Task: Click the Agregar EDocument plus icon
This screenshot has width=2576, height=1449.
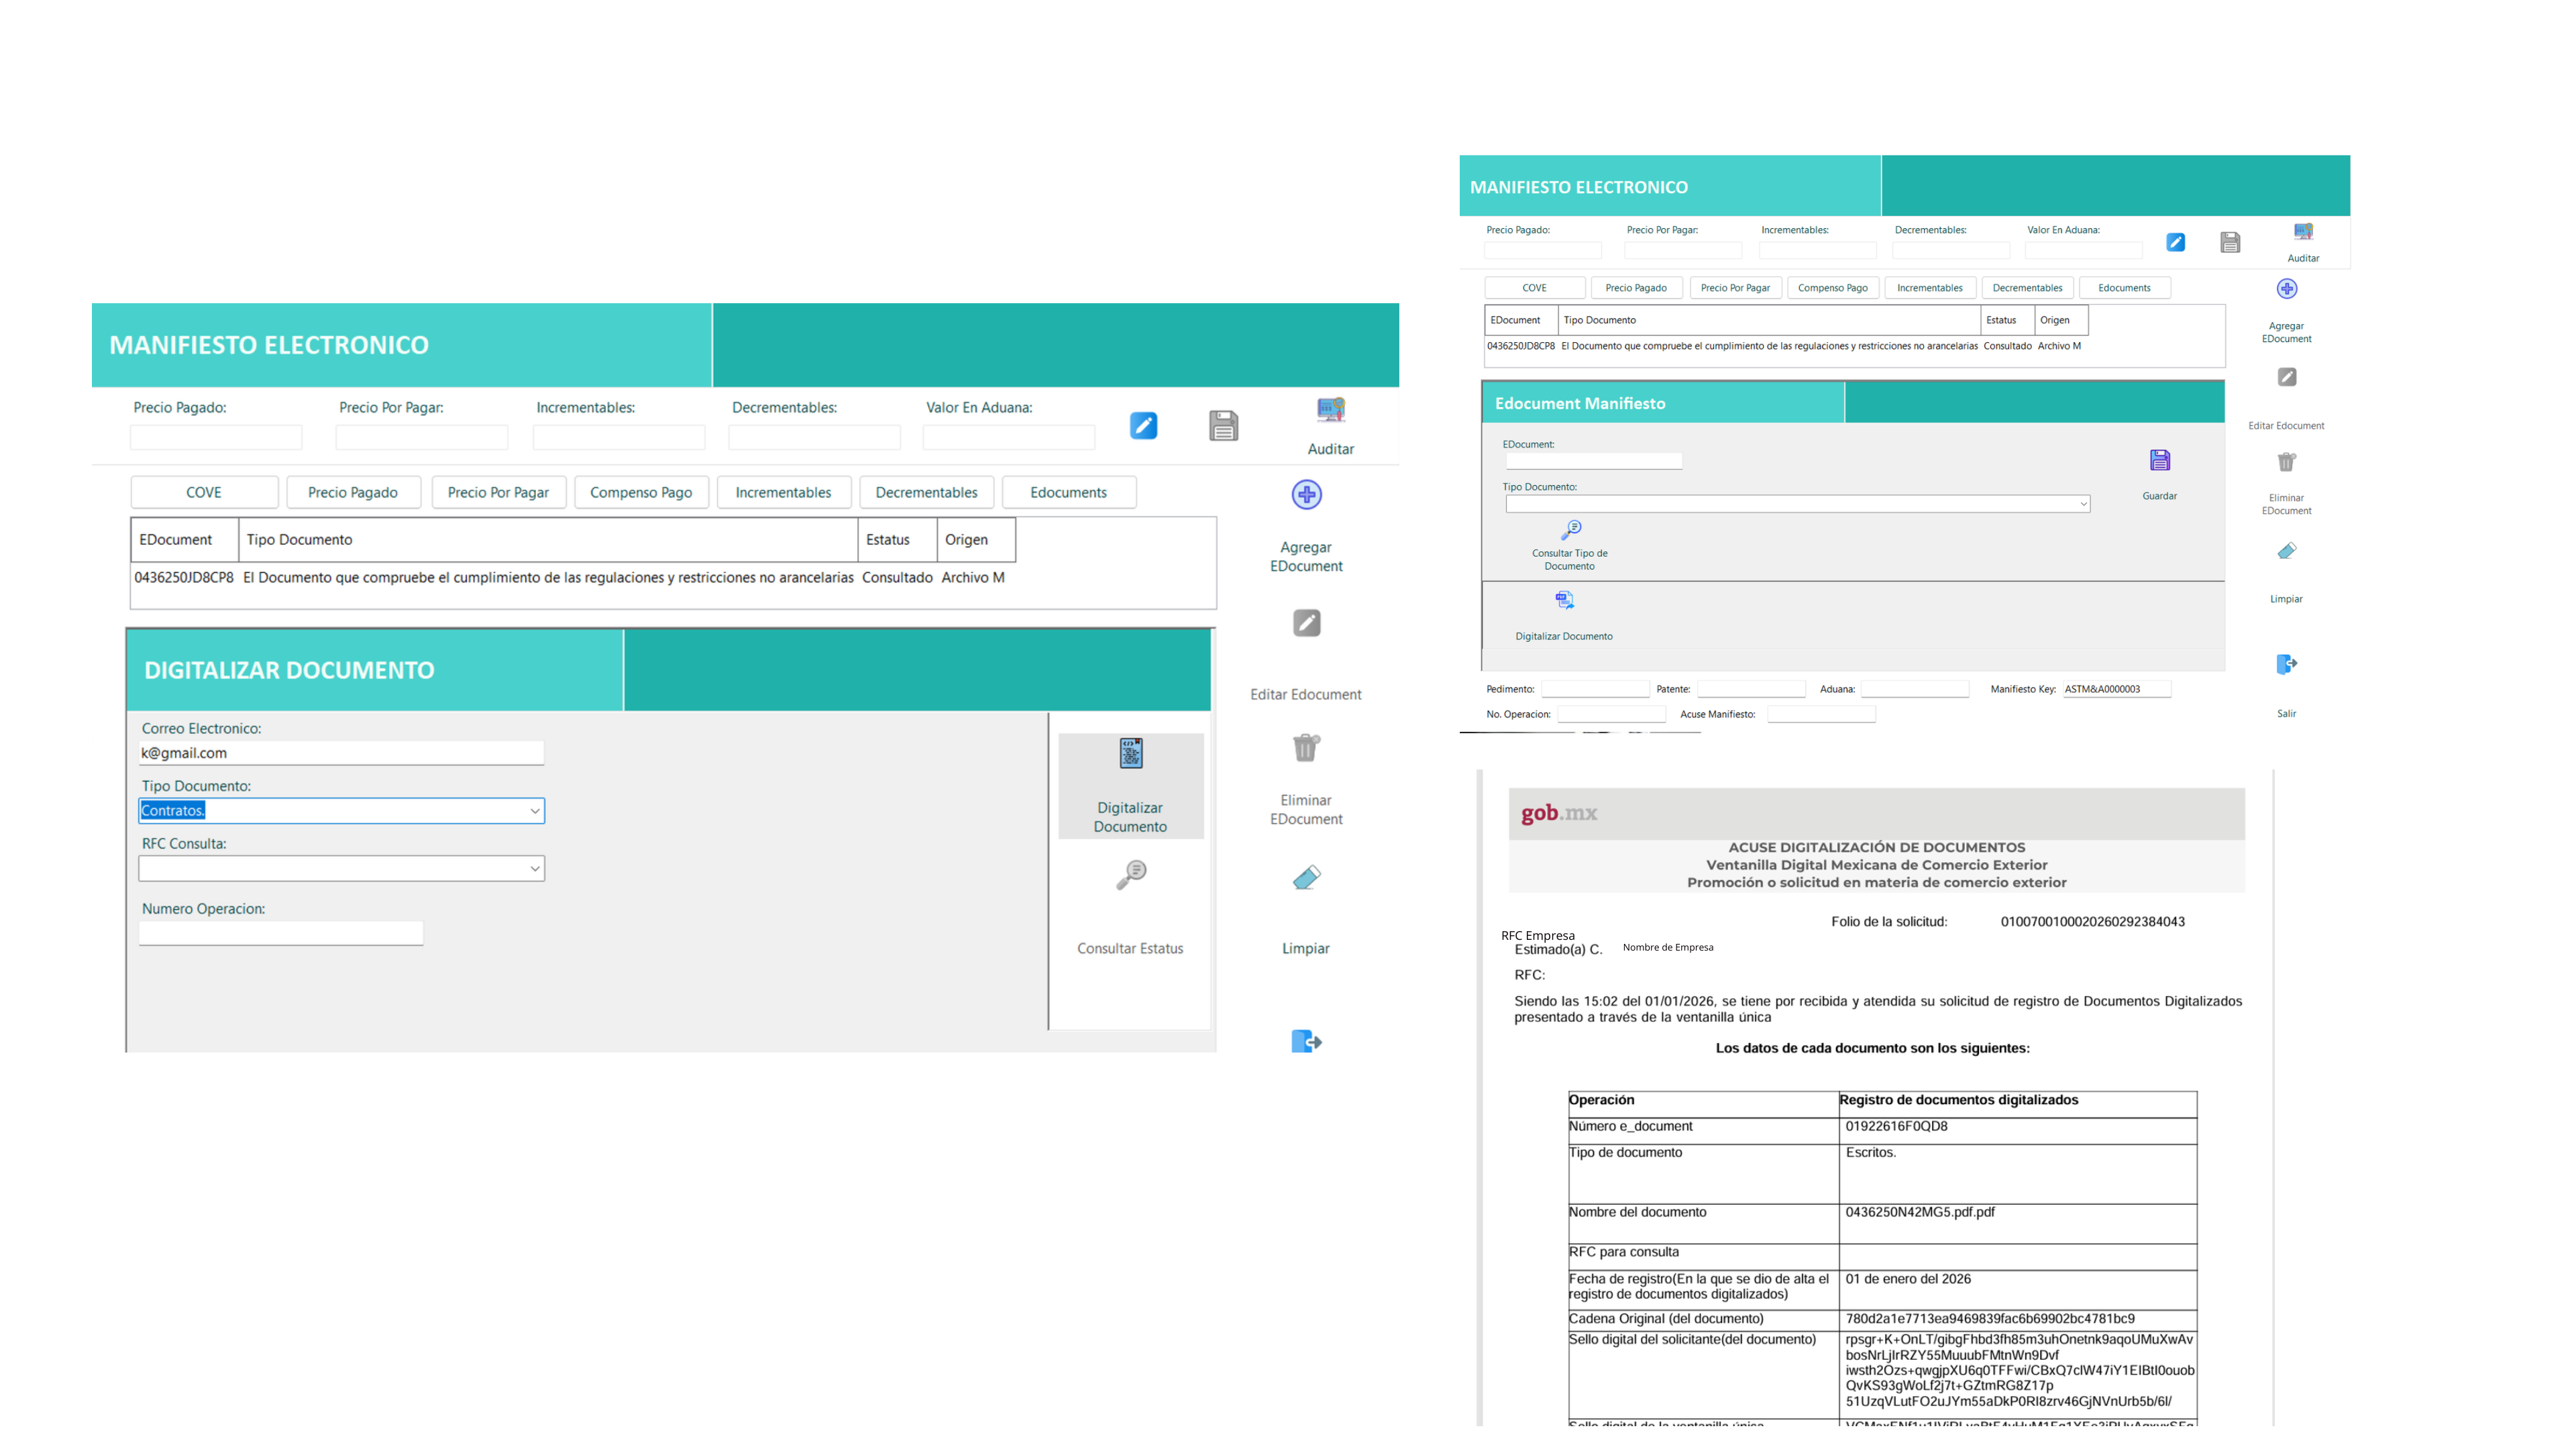Action: click(1306, 494)
